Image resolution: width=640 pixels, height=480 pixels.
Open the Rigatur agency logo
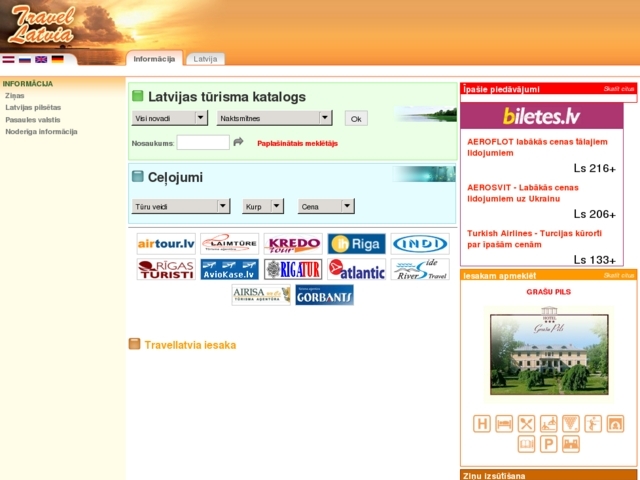pyautogui.click(x=293, y=269)
